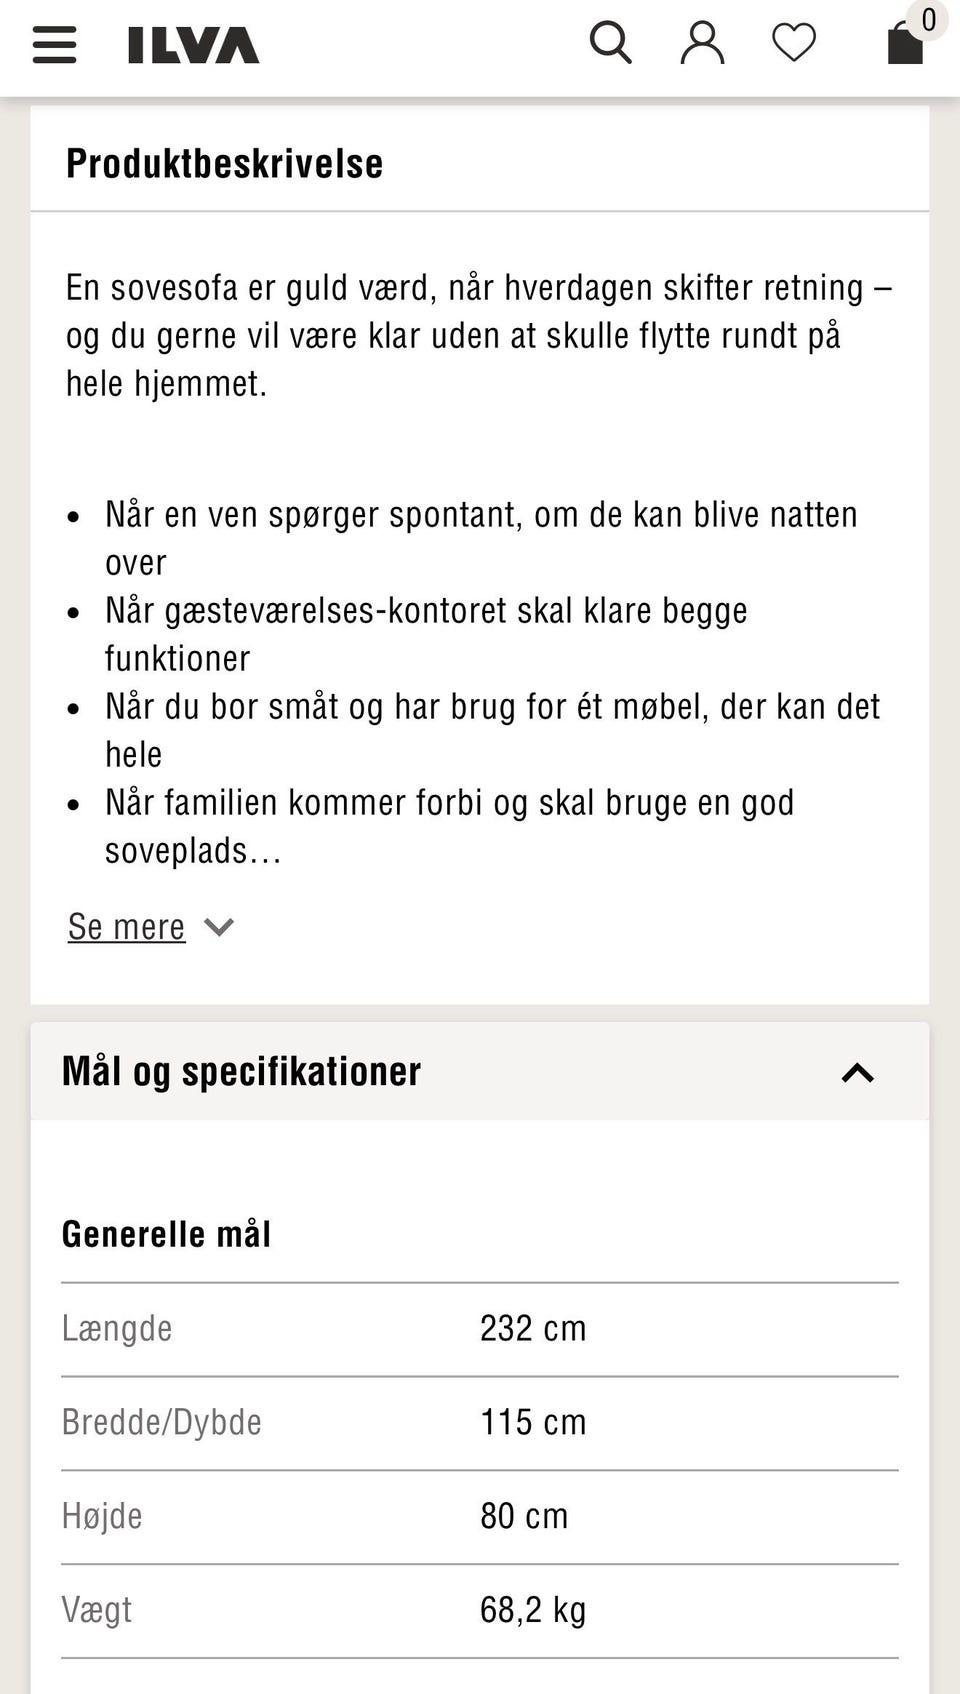Click the cart item count badge
960x1694 pixels.
(x=928, y=18)
